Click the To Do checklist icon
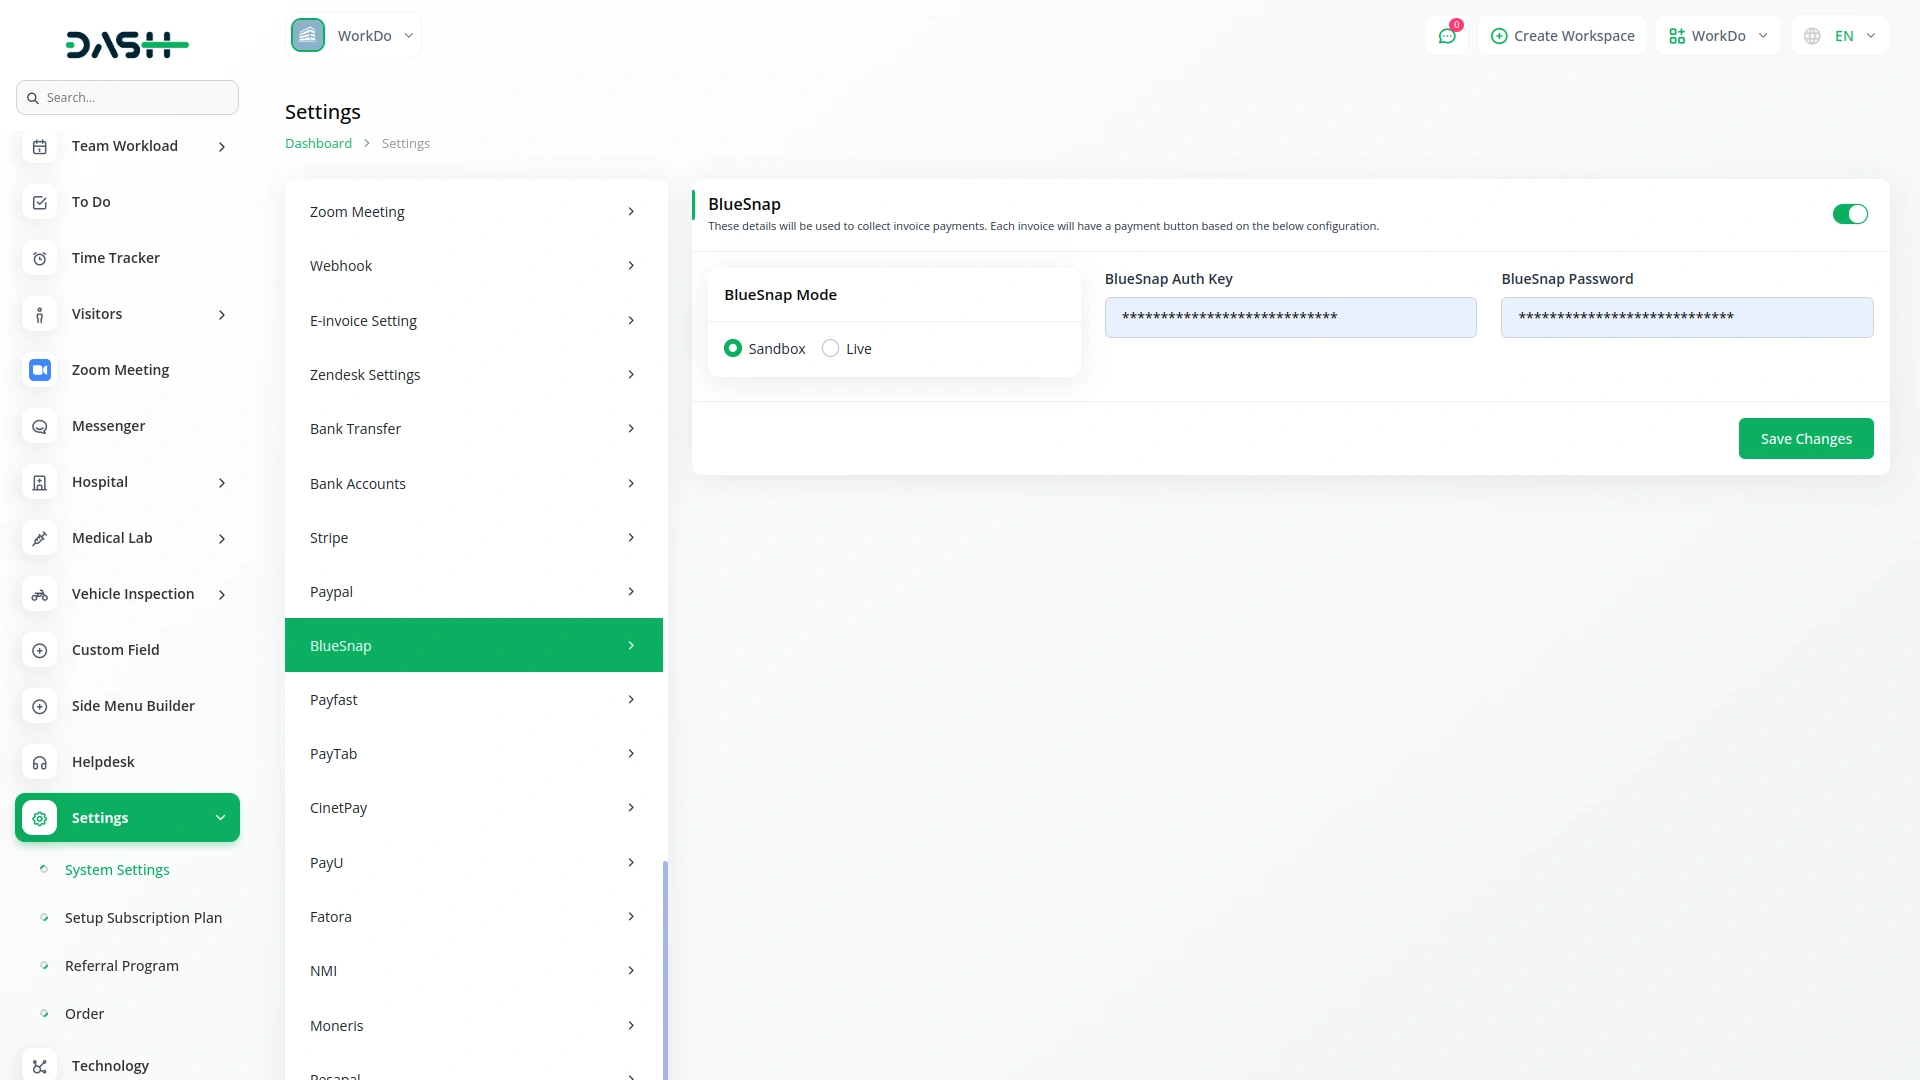 tap(39, 202)
